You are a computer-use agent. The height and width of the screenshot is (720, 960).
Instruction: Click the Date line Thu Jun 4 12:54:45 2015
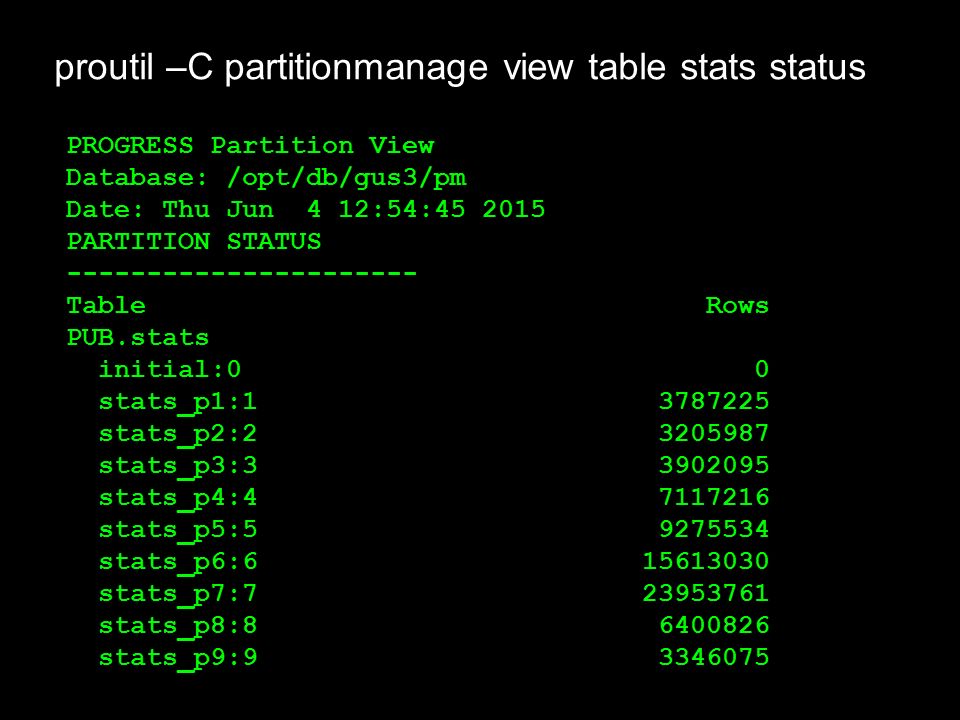pyautogui.click(x=306, y=209)
